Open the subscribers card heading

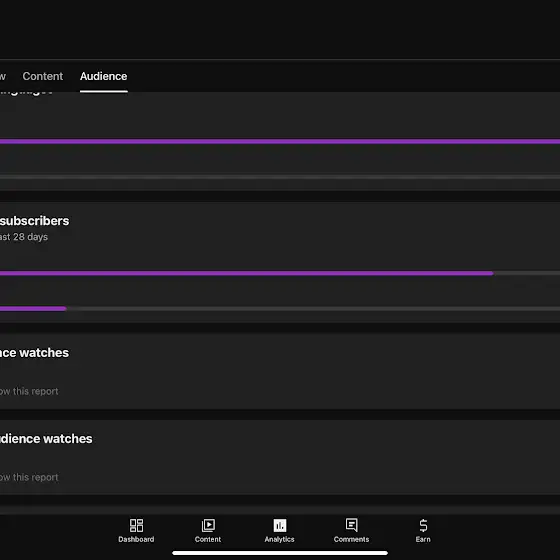click(34, 221)
